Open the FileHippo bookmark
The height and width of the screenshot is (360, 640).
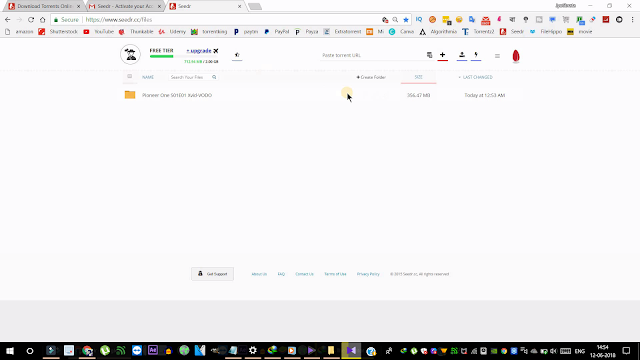[546, 31]
